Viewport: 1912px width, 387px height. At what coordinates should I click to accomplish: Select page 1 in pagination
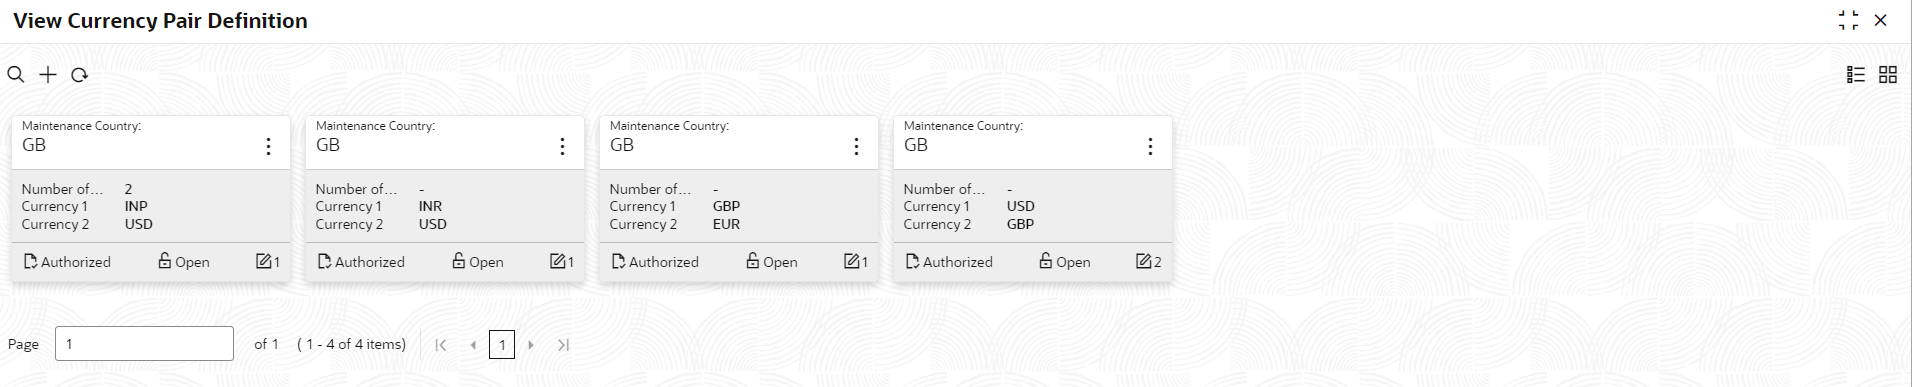click(502, 345)
